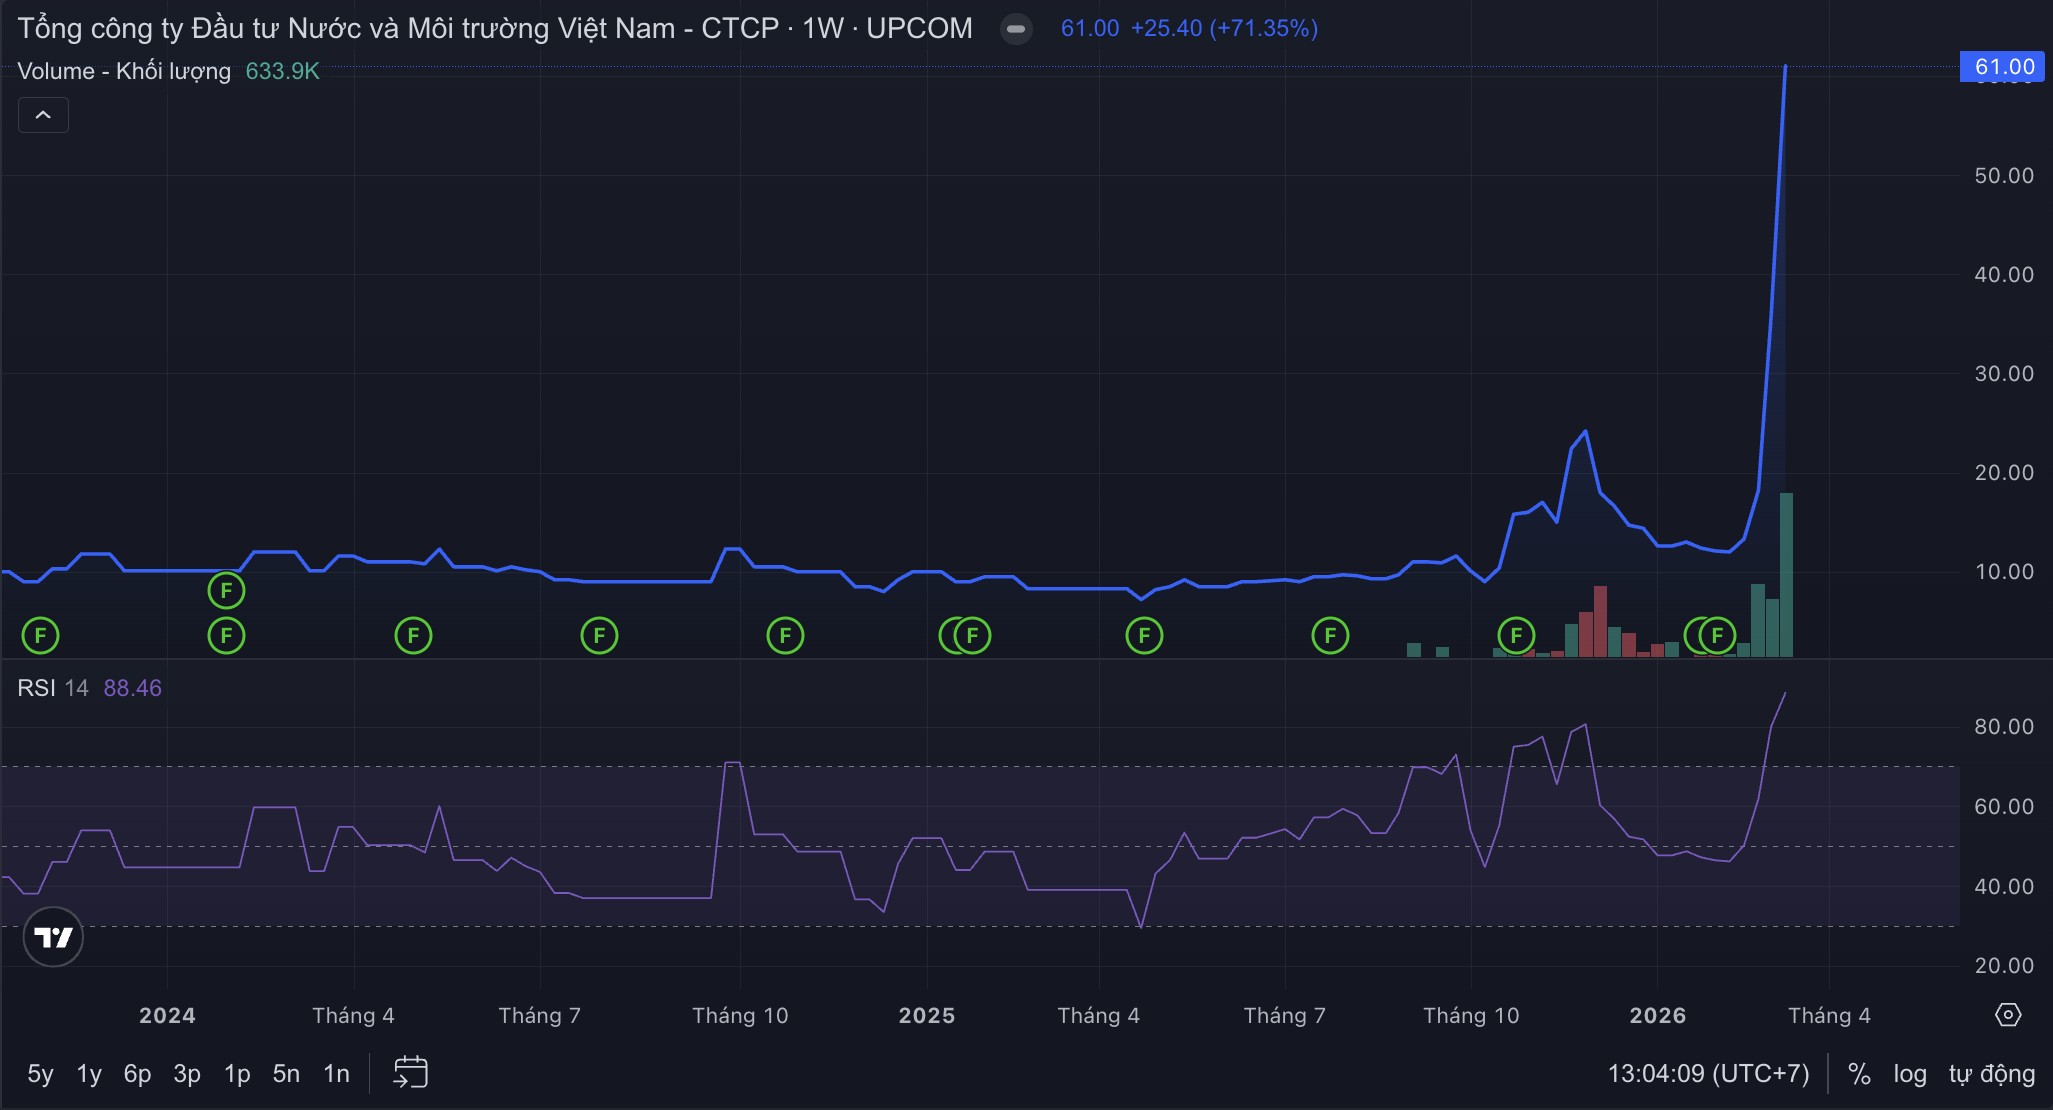
Task: Click the tallest volume bar at chart end
Action: [1786, 575]
